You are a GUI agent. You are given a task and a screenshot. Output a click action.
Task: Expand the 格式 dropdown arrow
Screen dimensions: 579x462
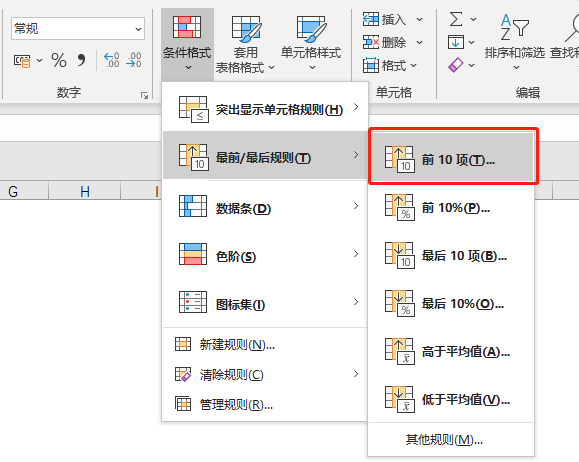pyautogui.click(x=414, y=66)
